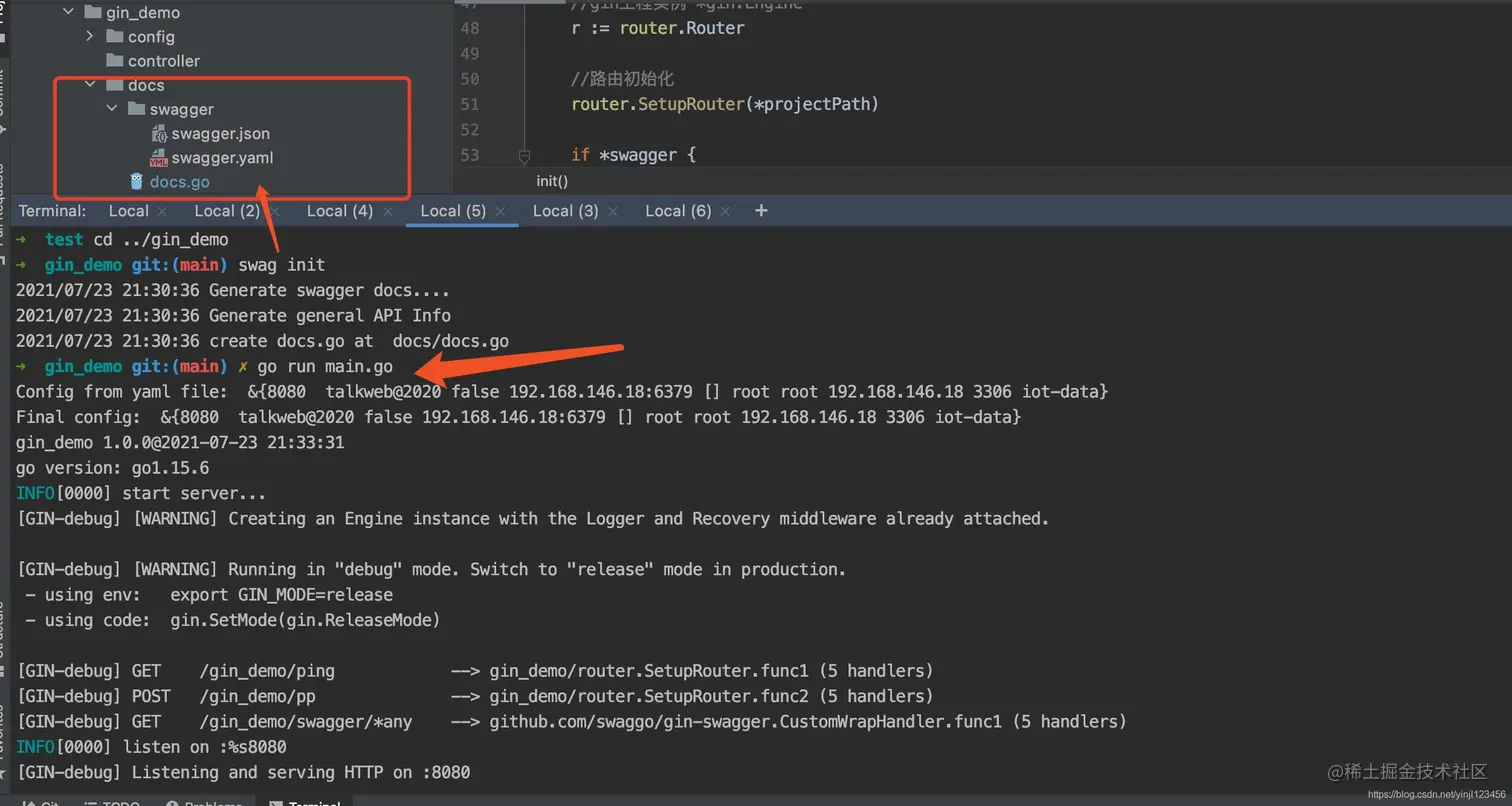Image resolution: width=1512 pixels, height=806 pixels.
Task: Click the Terminal: panel label
Action: coord(52,211)
